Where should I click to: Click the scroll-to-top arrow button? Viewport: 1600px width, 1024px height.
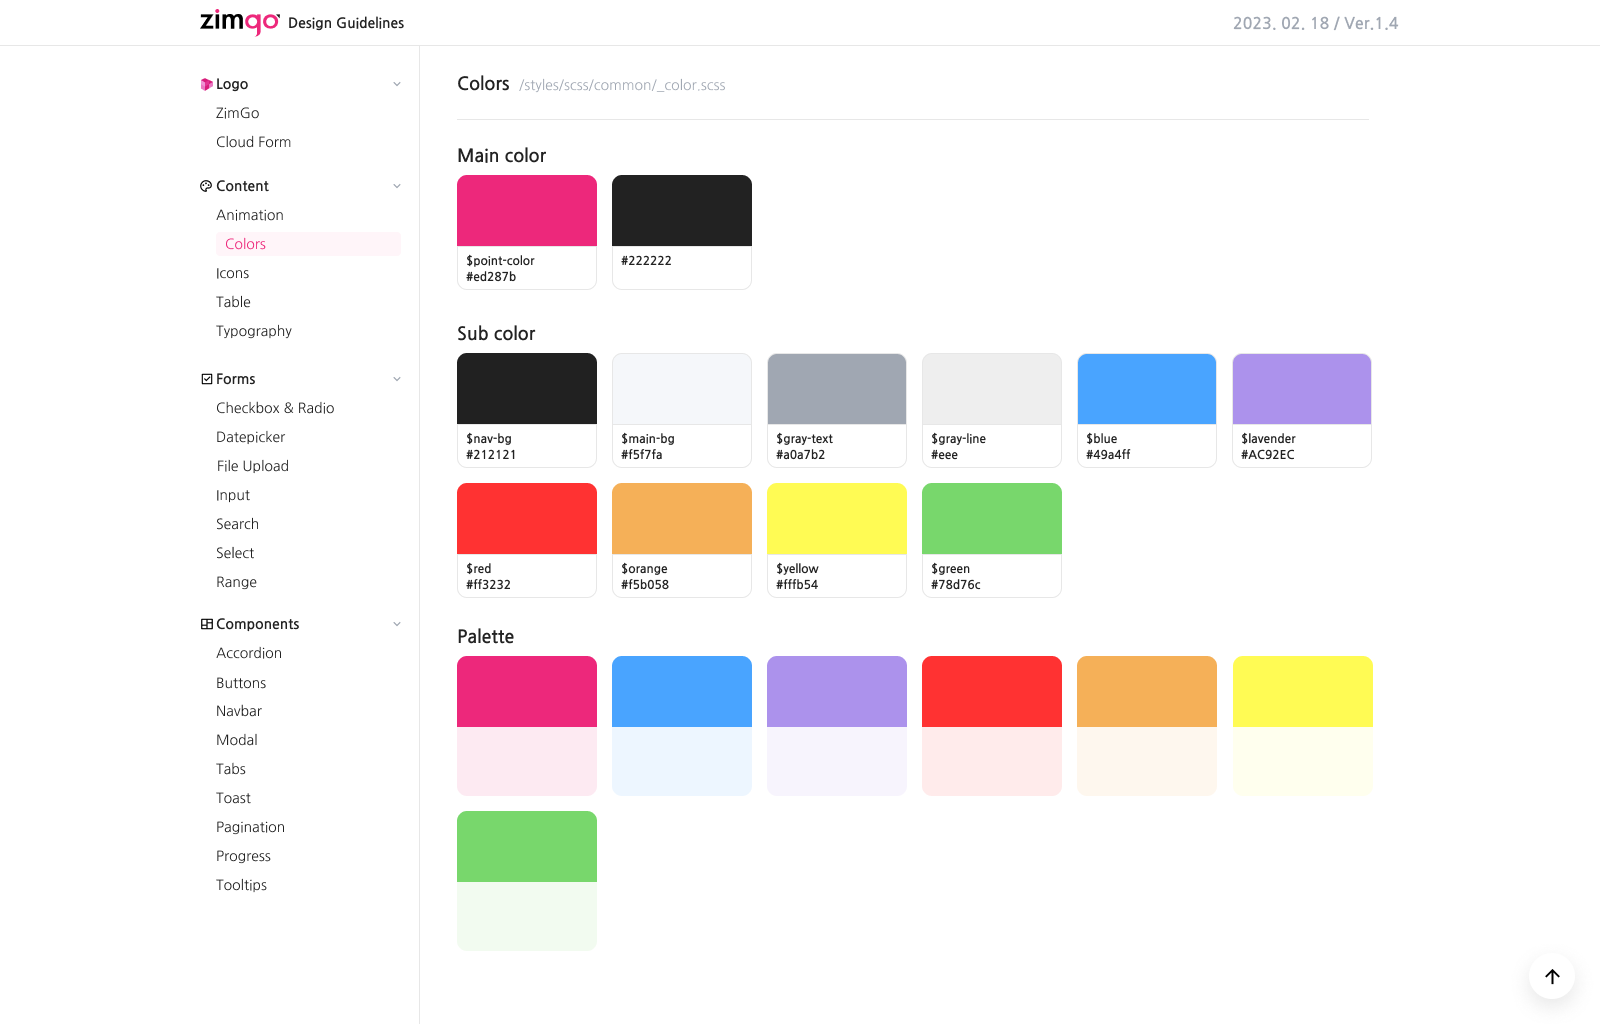1551,977
